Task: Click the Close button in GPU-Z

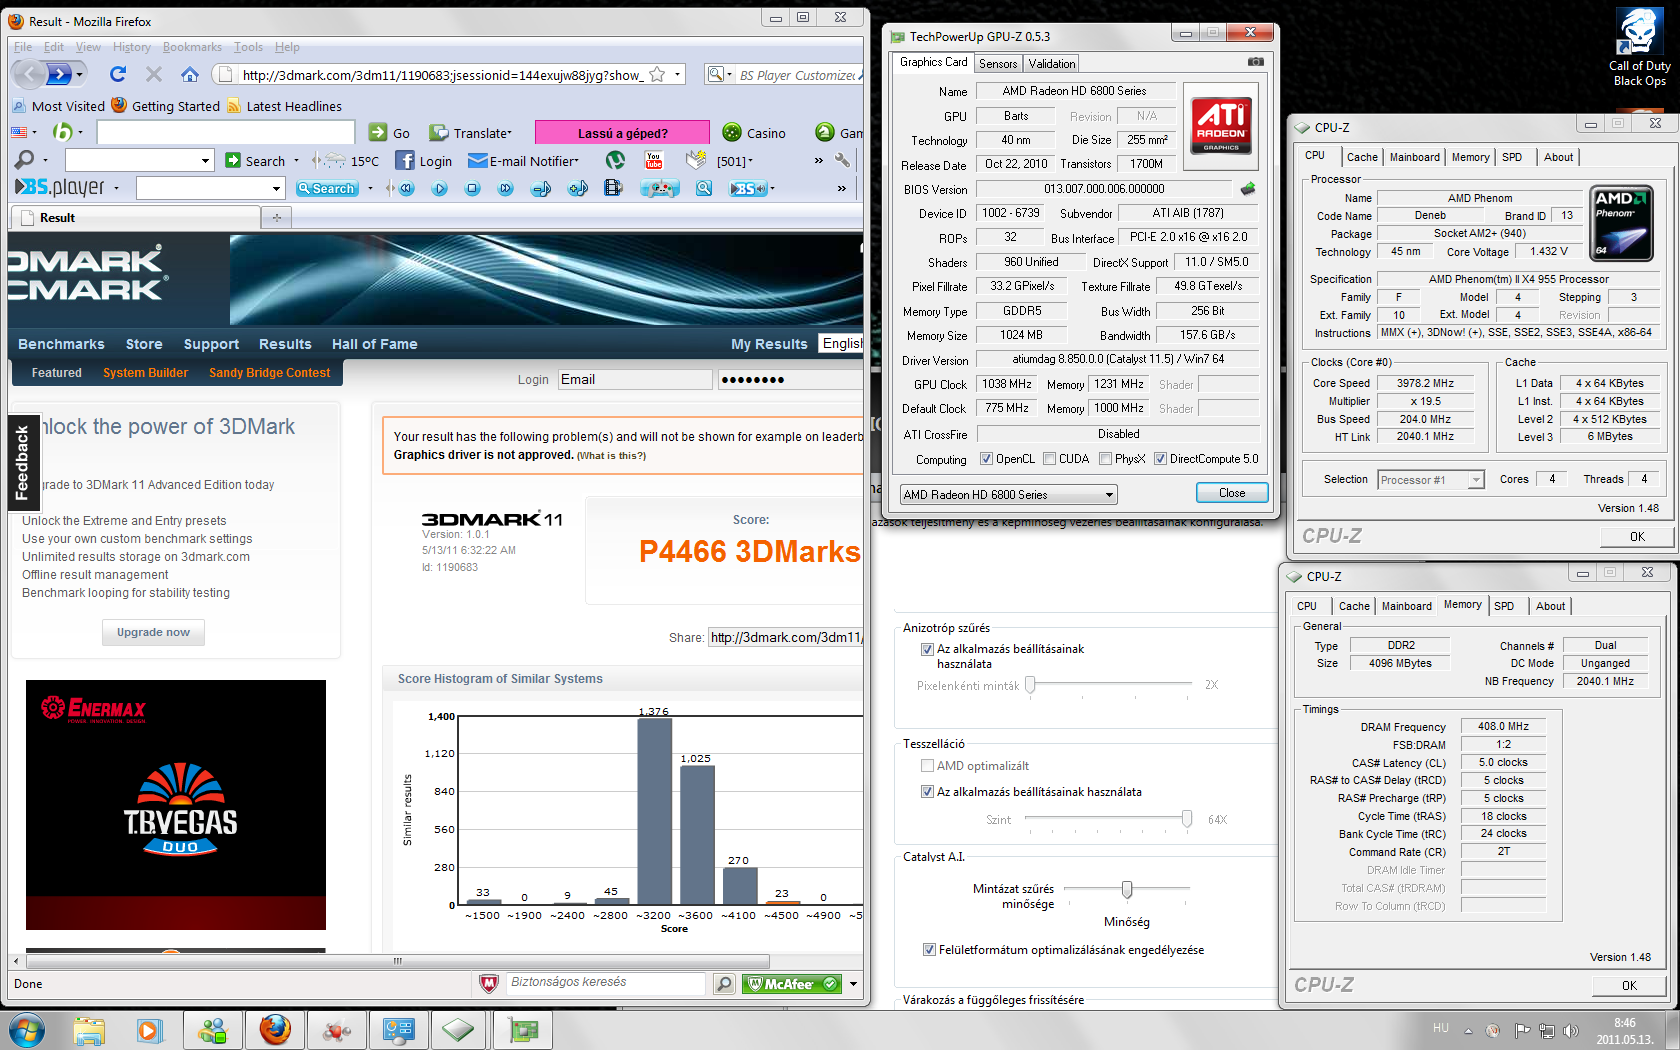Action: 1232,493
